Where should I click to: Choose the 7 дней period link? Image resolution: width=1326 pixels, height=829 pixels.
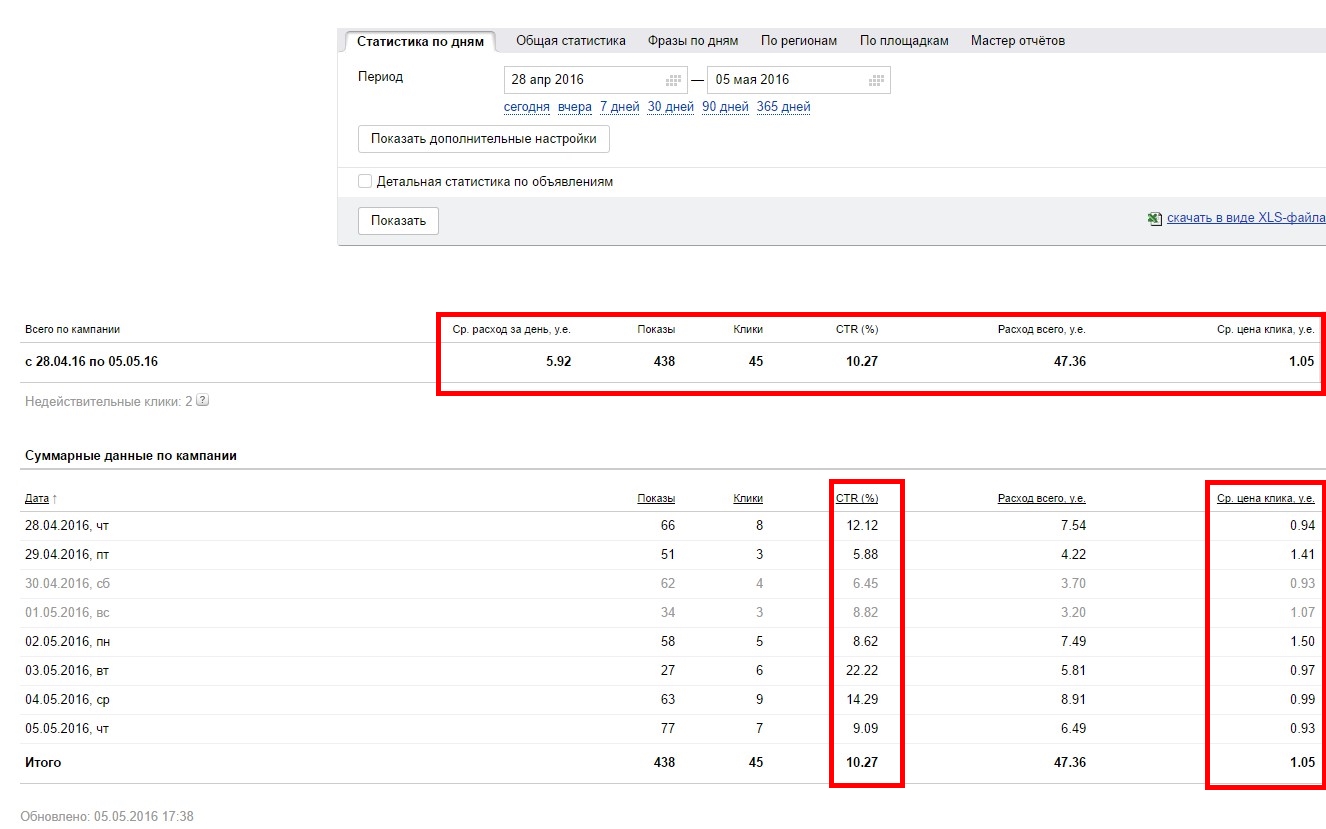619,107
